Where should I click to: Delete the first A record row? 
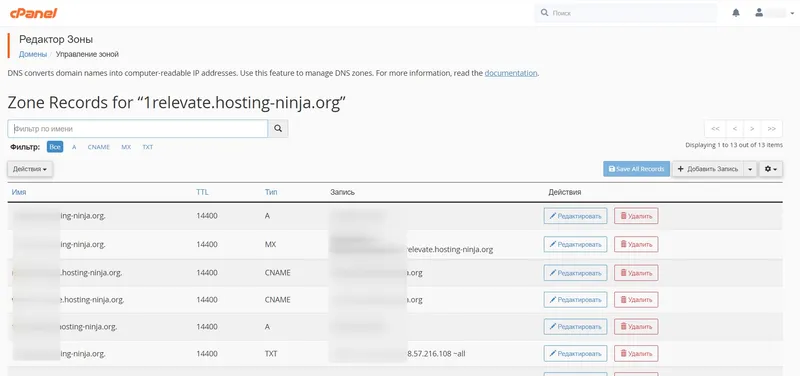click(636, 216)
